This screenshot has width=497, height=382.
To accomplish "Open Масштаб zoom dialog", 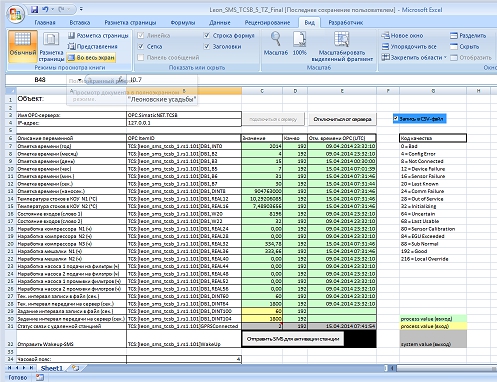I will point(276,44).
